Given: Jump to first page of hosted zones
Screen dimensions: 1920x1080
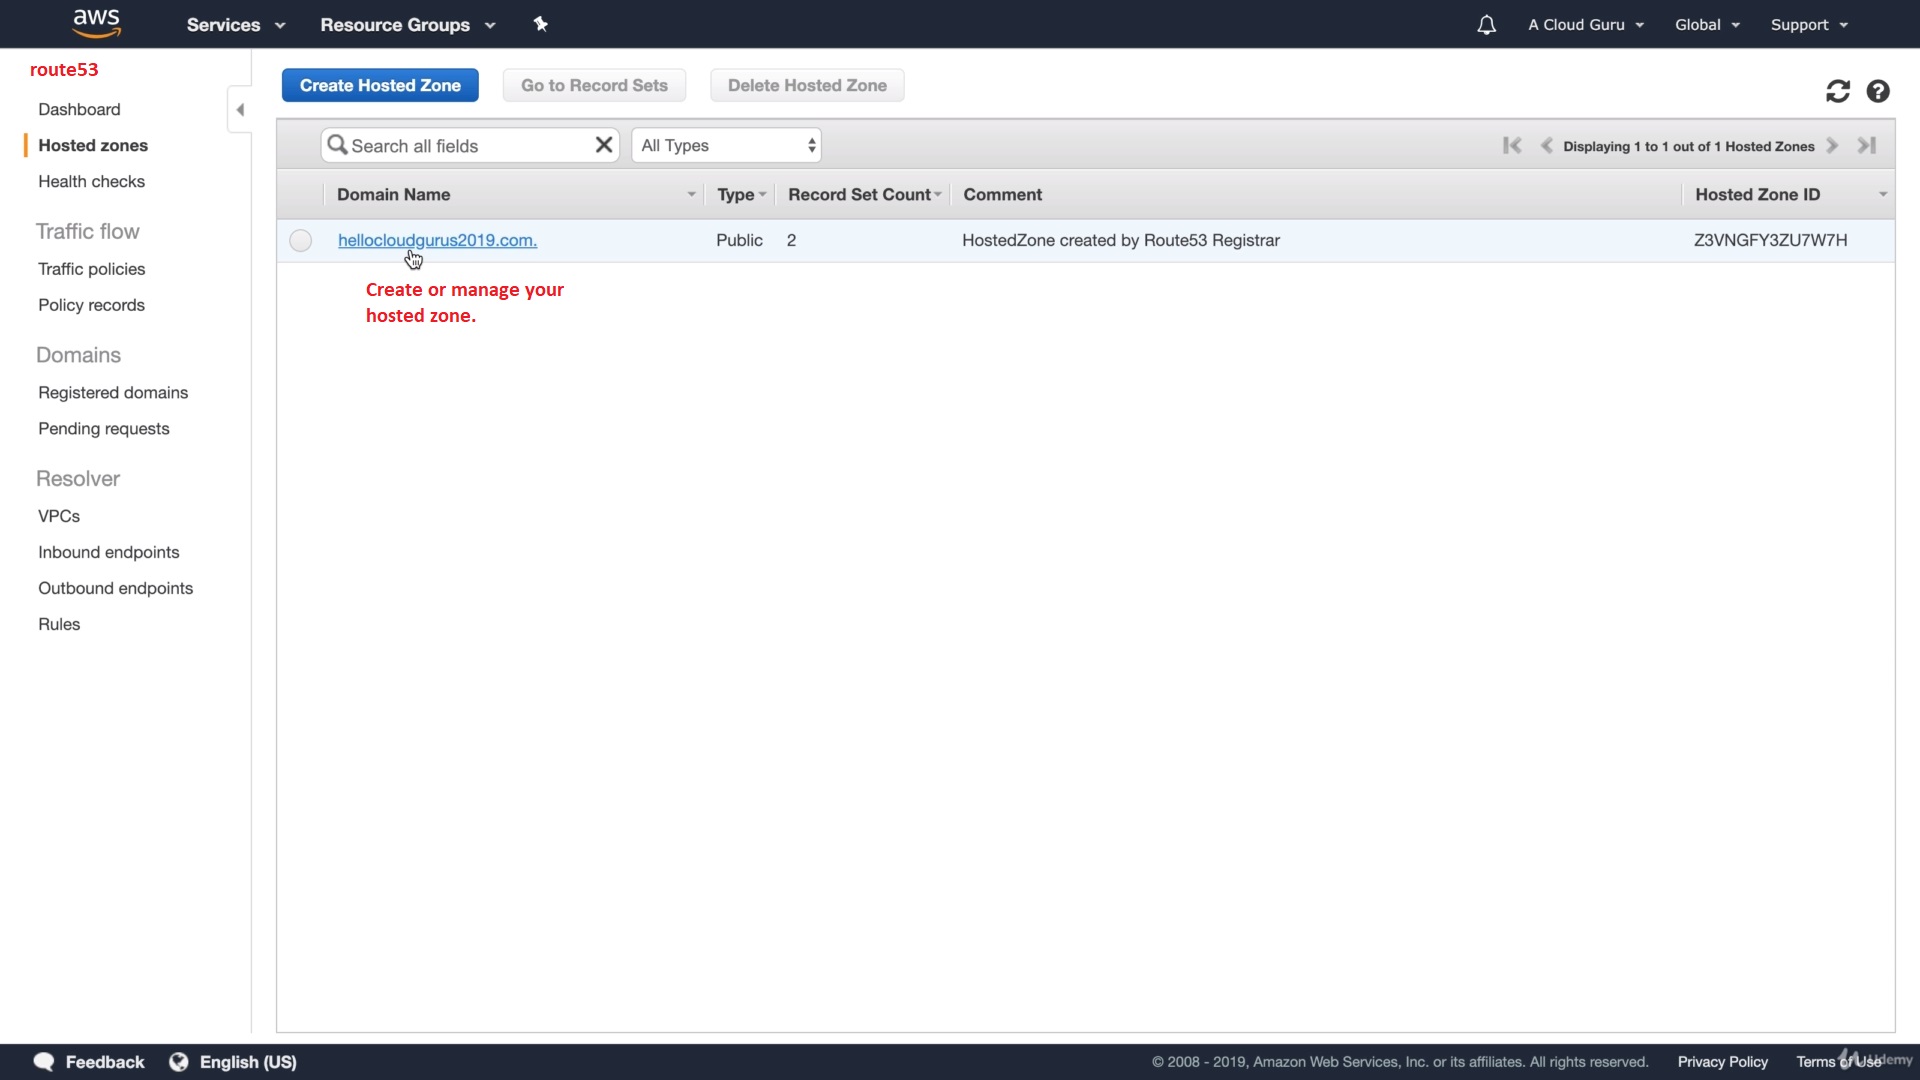Looking at the screenshot, I should click(1512, 146).
